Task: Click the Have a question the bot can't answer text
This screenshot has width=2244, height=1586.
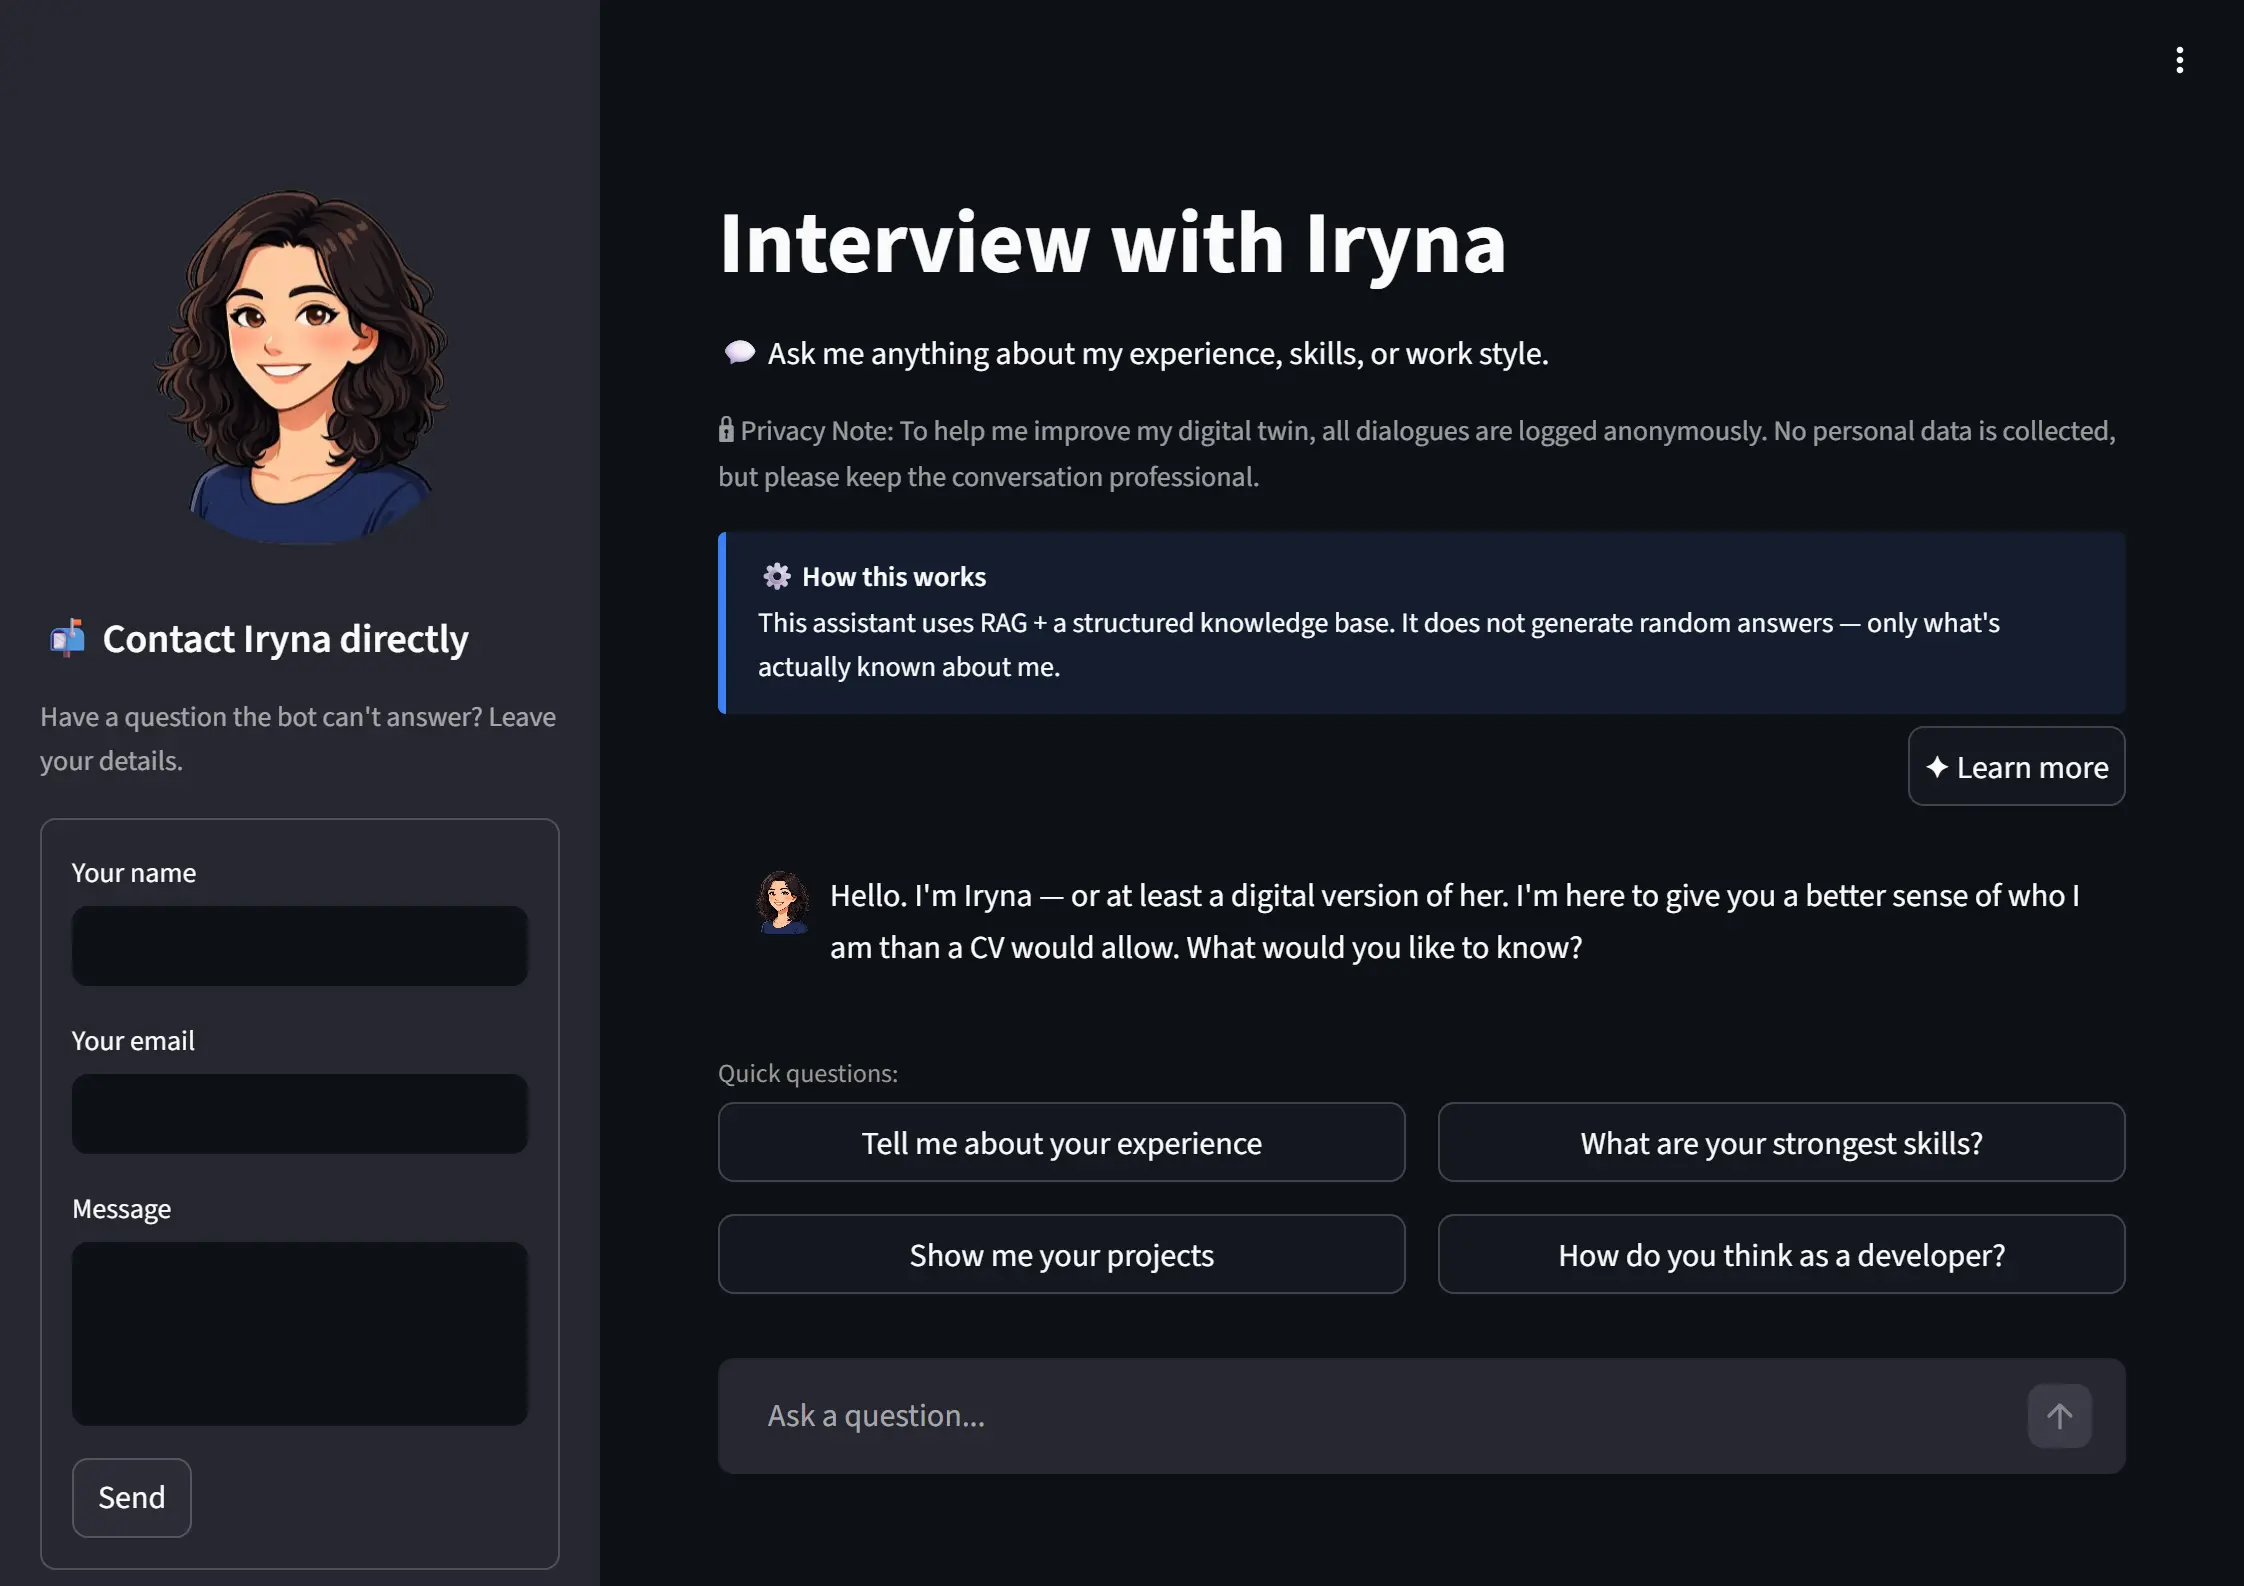Action: coord(298,738)
